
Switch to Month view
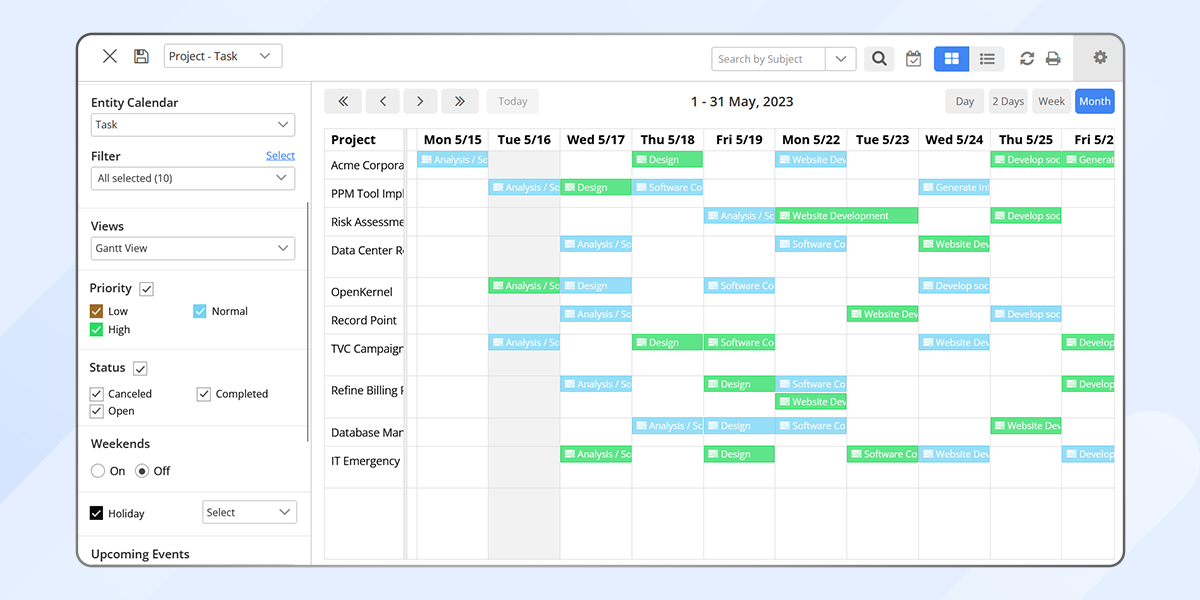tap(1095, 101)
